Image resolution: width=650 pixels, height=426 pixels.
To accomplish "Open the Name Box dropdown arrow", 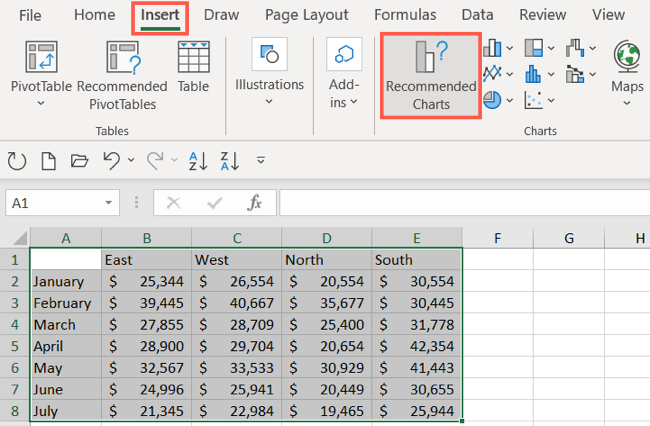I will click(x=109, y=203).
